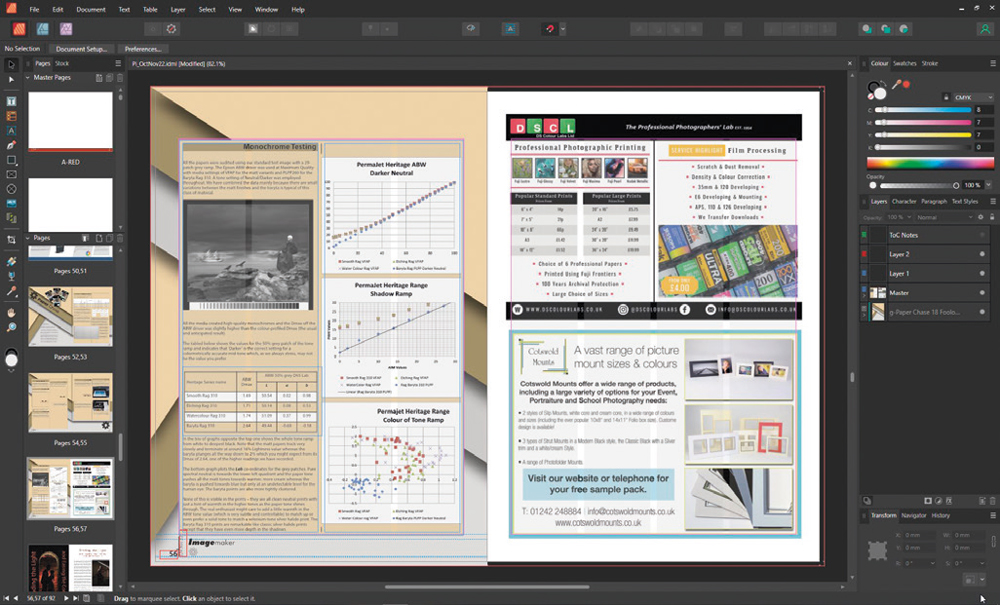Switch to Photo persona
Viewport: 1000px width, 605px height.
[x=66, y=29]
